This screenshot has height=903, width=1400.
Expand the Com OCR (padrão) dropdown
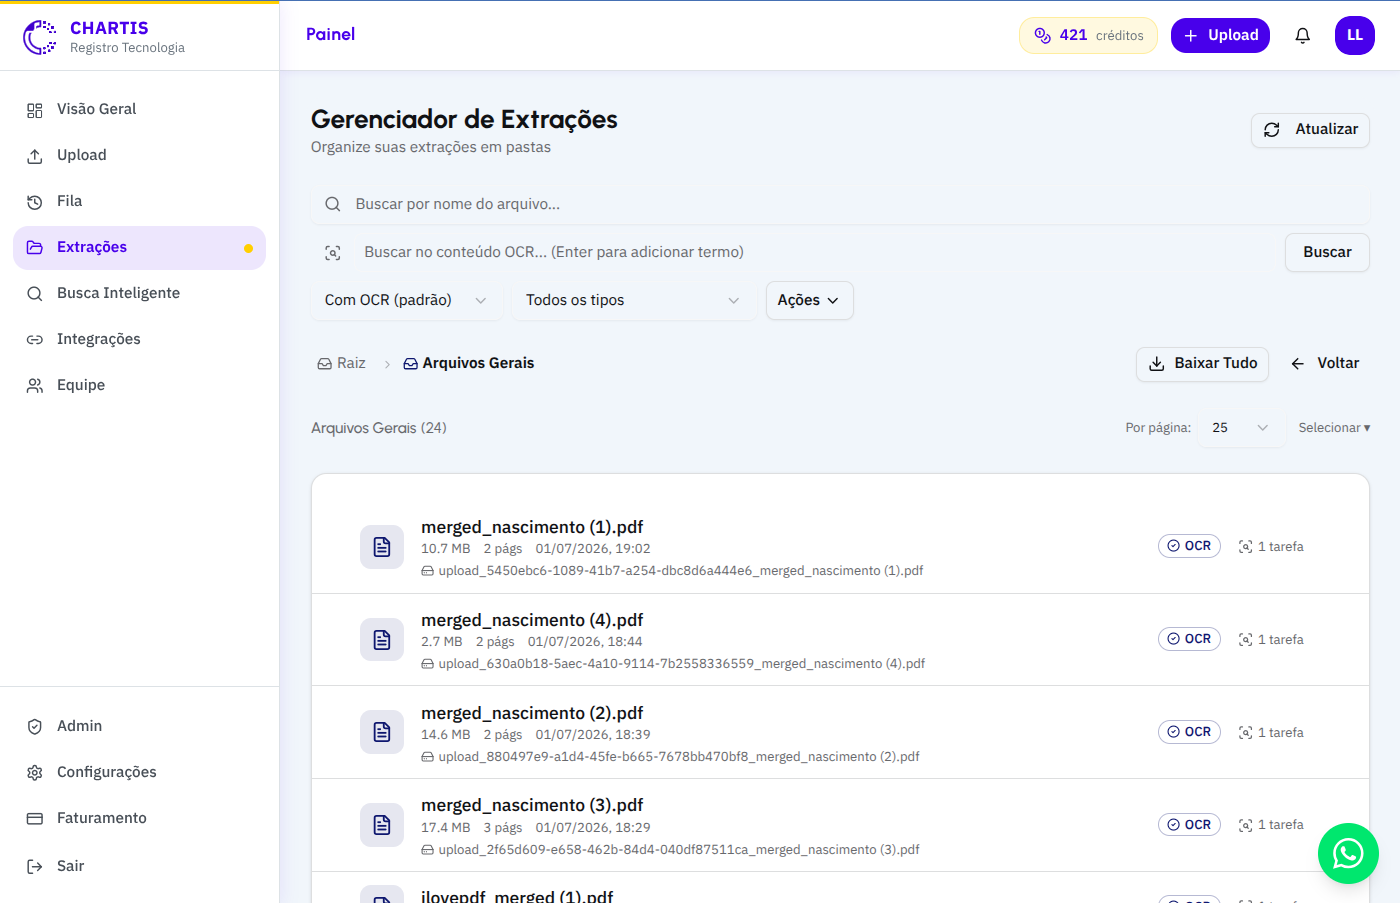point(406,300)
